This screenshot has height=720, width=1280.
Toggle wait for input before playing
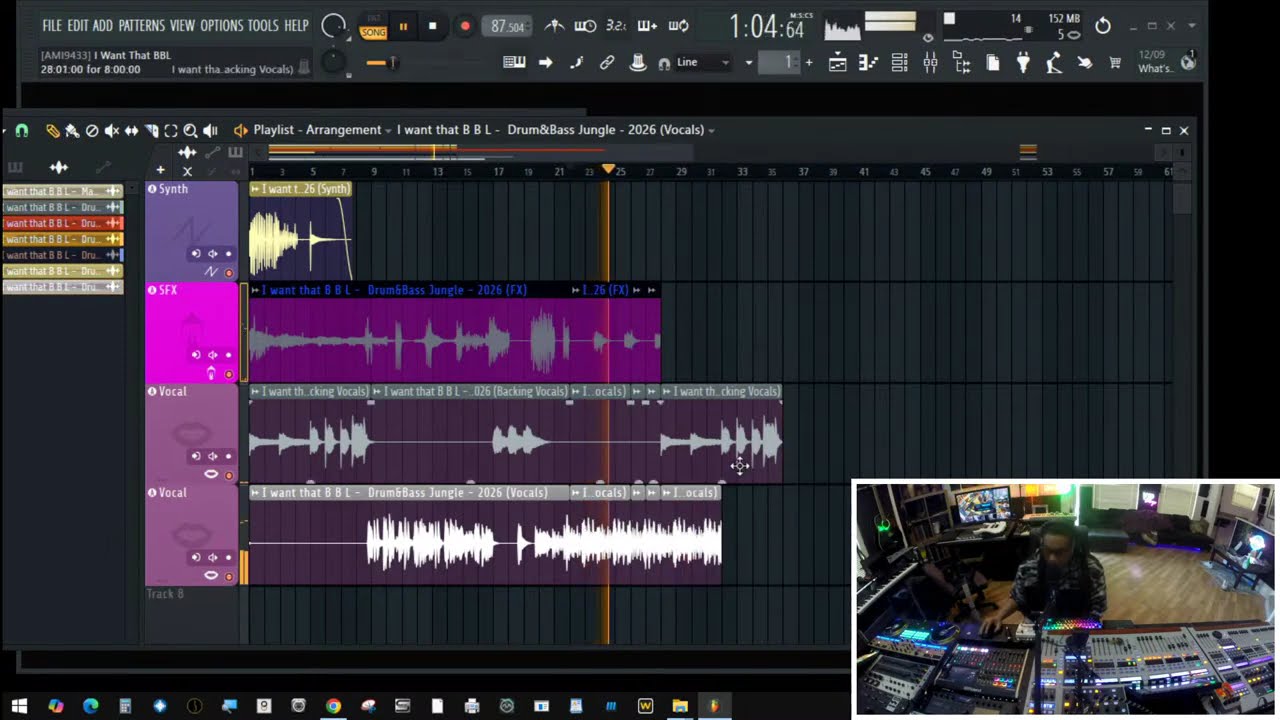pos(586,27)
